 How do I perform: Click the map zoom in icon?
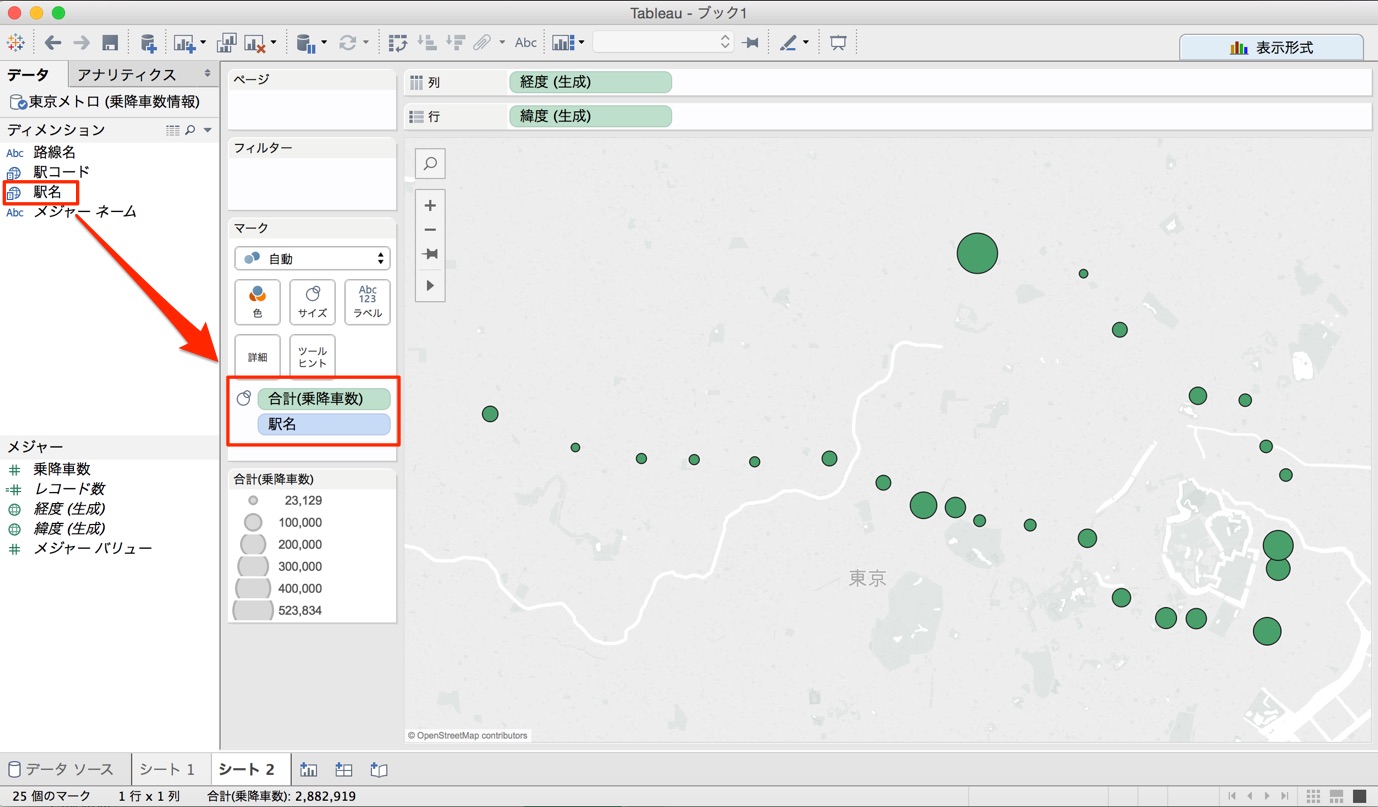click(430, 204)
